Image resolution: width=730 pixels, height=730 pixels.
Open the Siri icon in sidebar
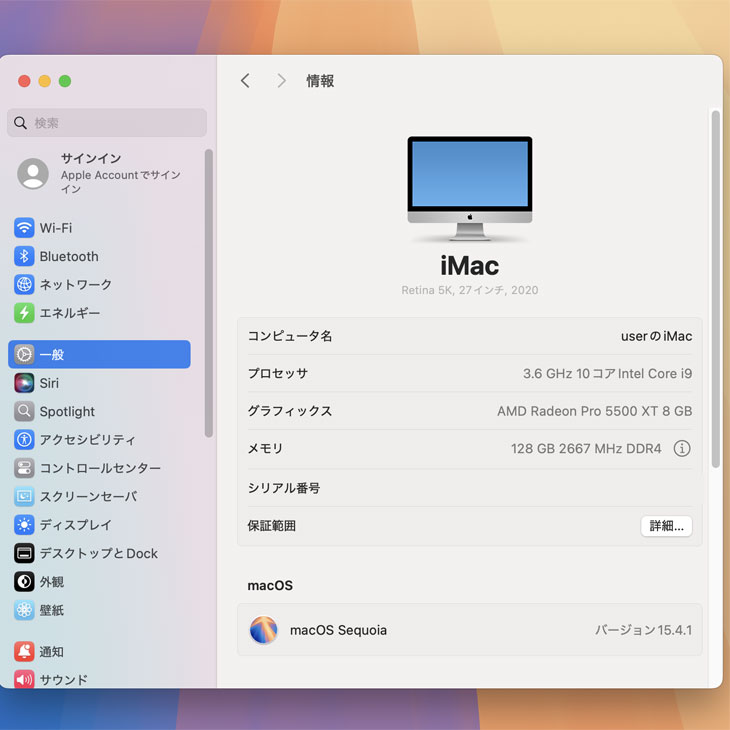tap(24, 383)
